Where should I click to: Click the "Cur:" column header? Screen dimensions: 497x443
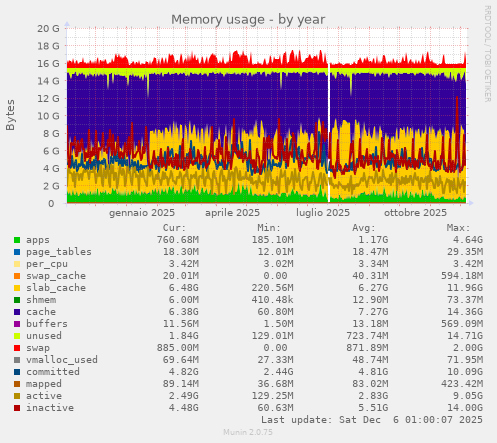174,228
